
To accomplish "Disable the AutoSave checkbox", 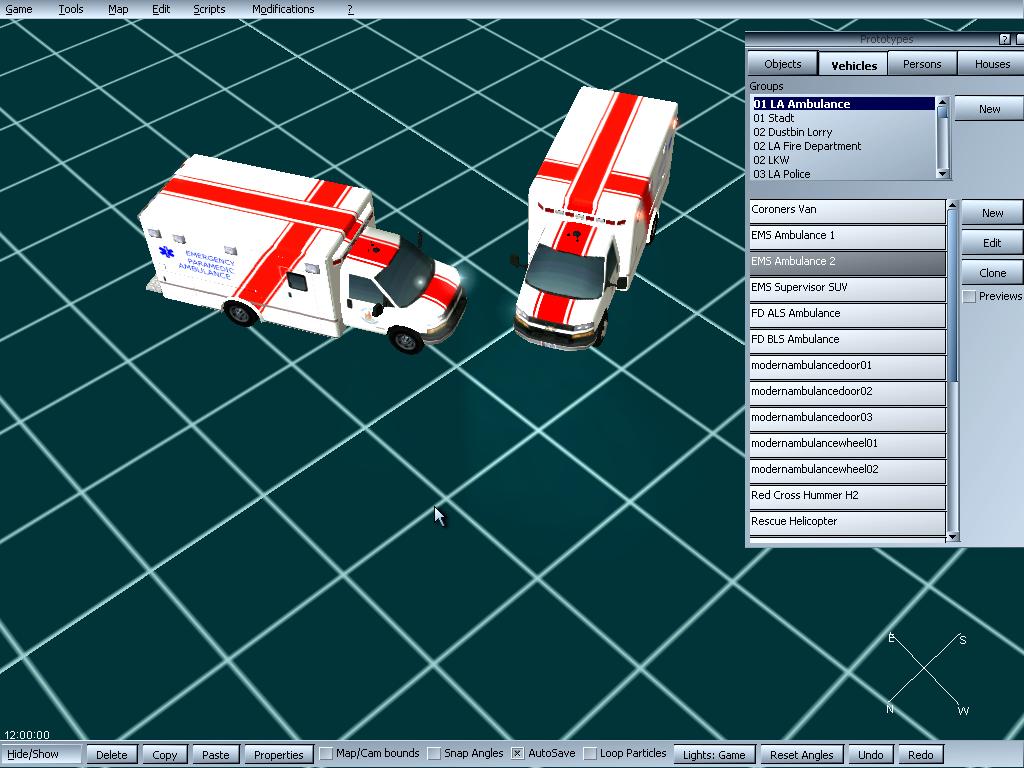I will [x=517, y=754].
